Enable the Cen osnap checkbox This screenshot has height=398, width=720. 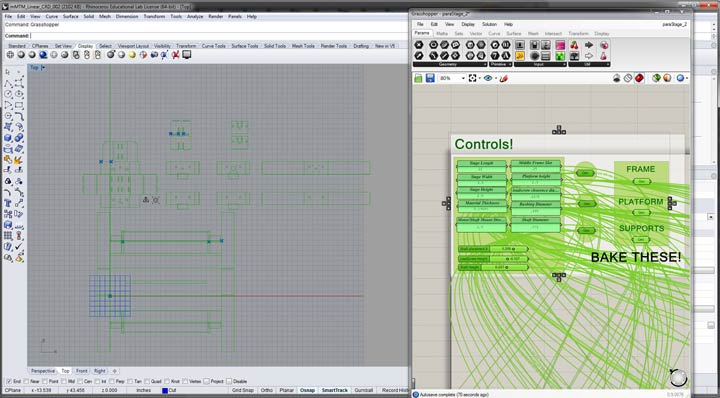[80, 381]
